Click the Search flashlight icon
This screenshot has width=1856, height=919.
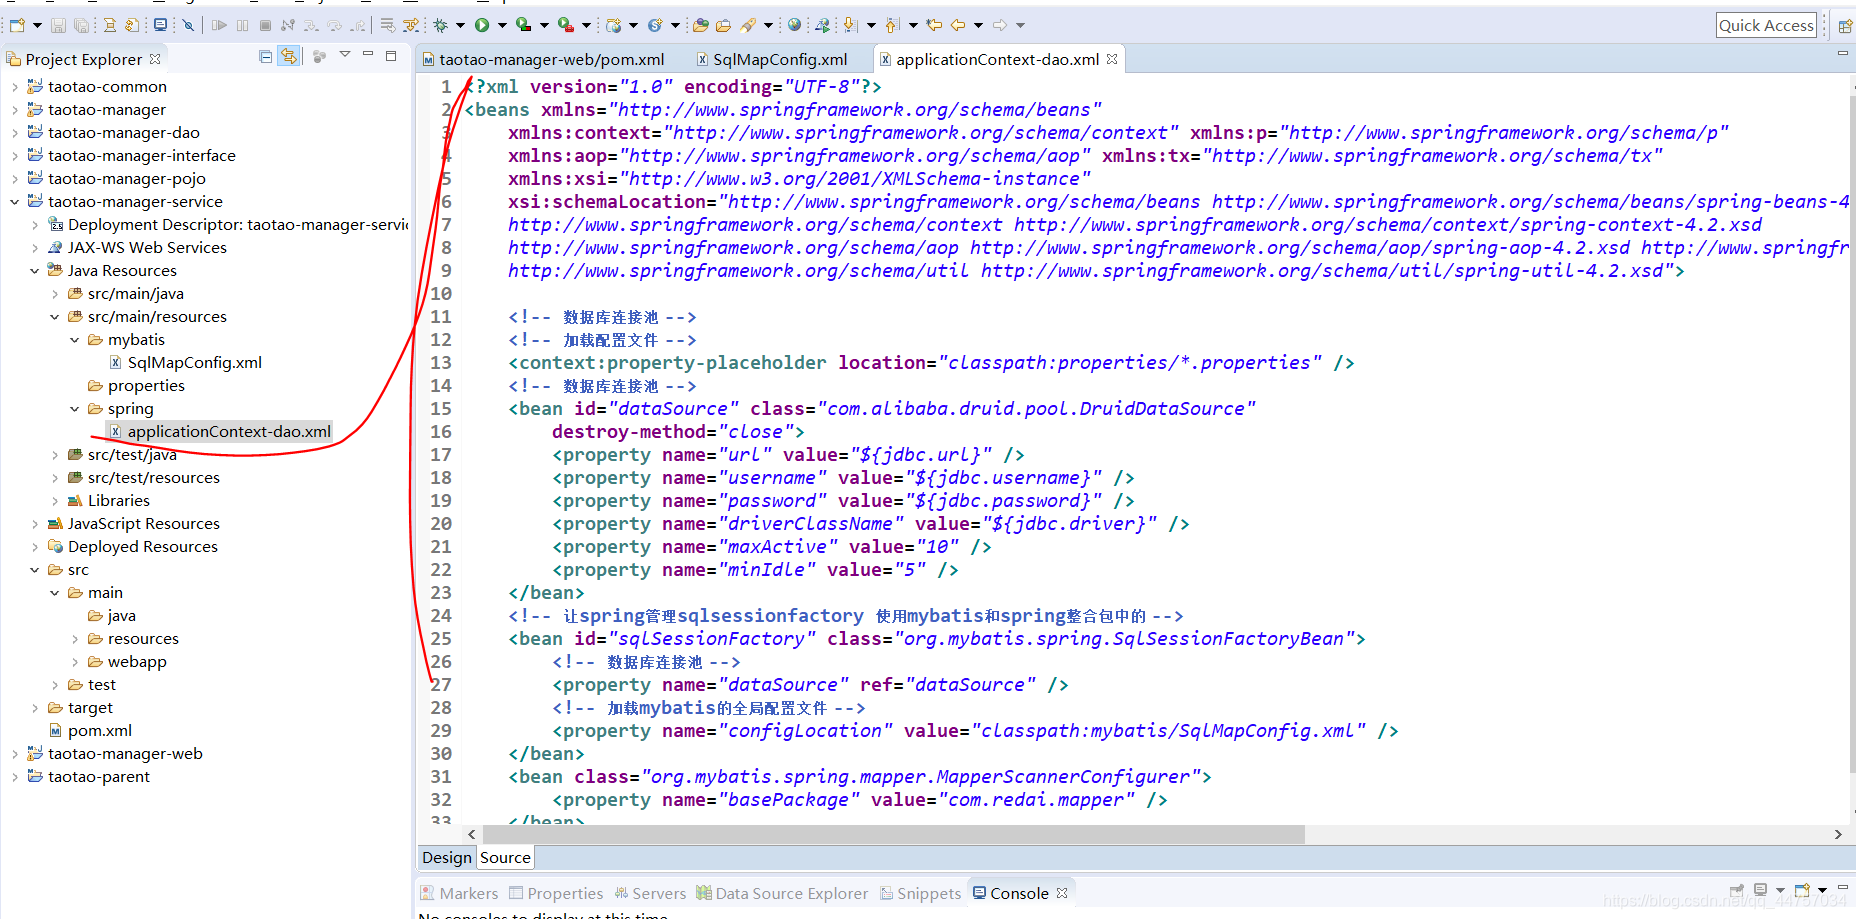[748, 25]
